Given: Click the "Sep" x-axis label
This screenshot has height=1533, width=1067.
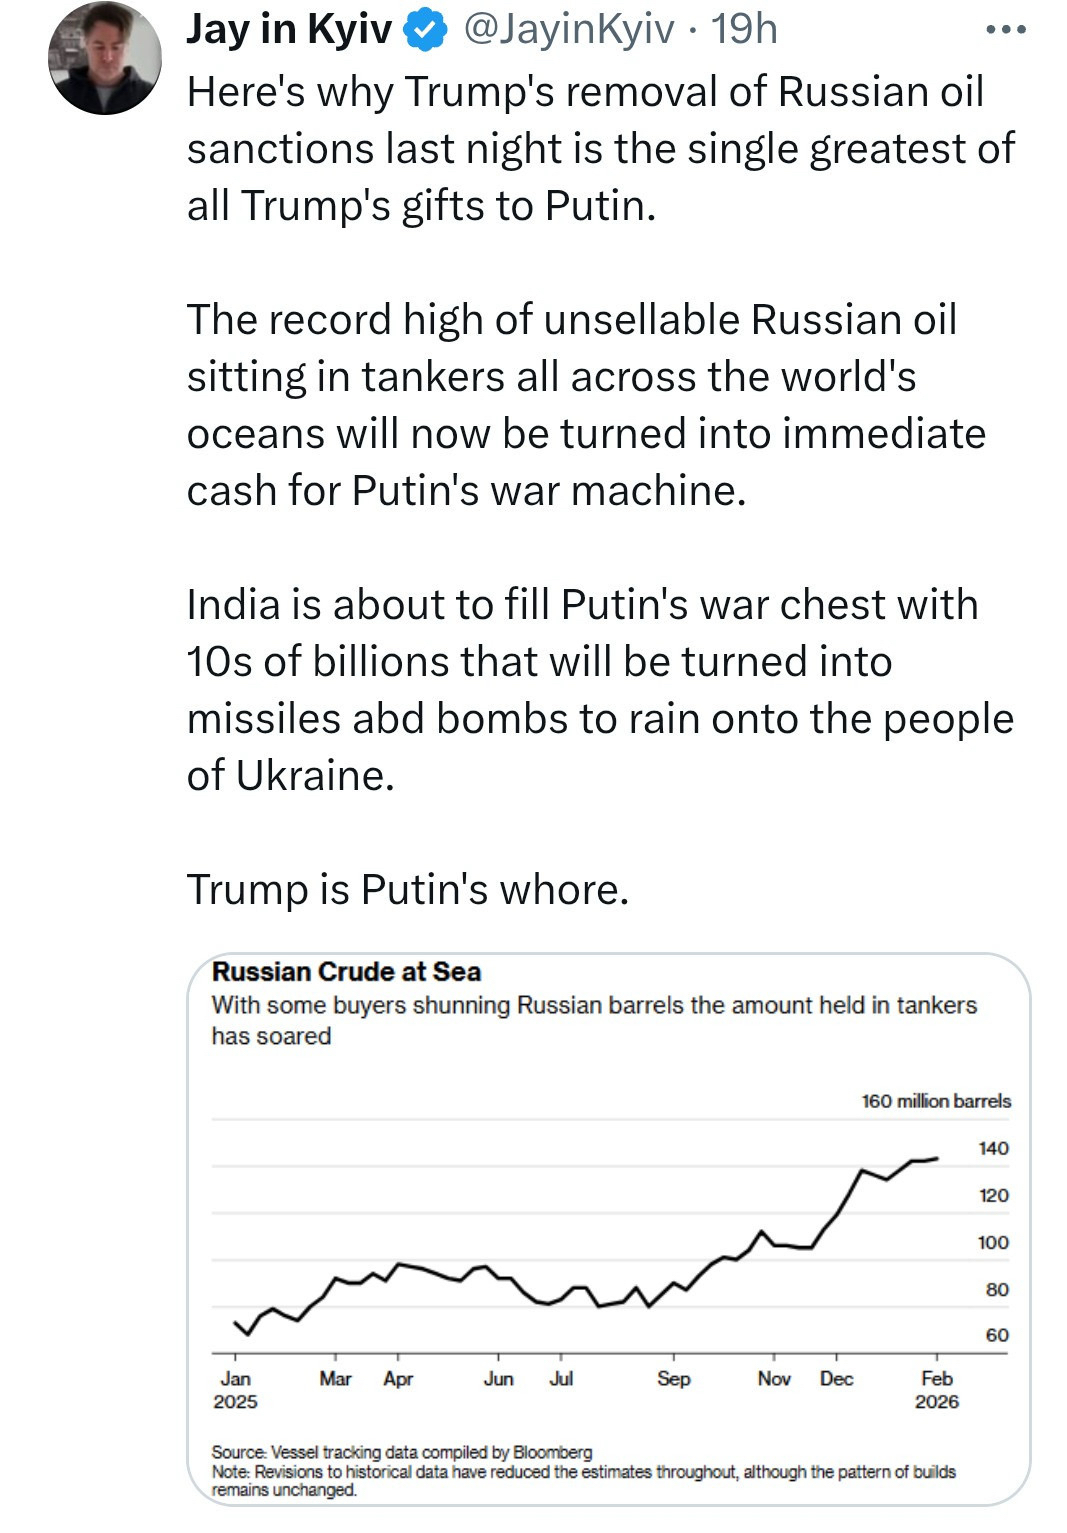Looking at the screenshot, I should coord(674,1379).
